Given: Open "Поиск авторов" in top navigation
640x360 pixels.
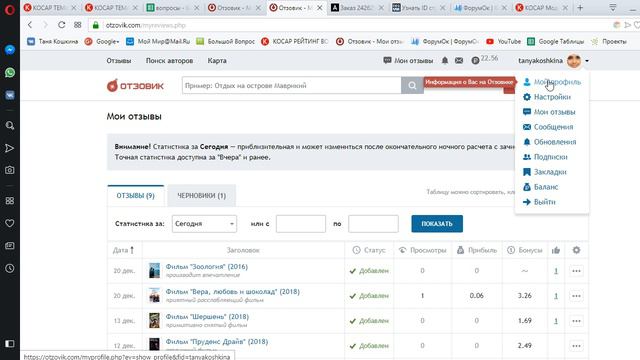Looking at the screenshot, I should [169, 60].
